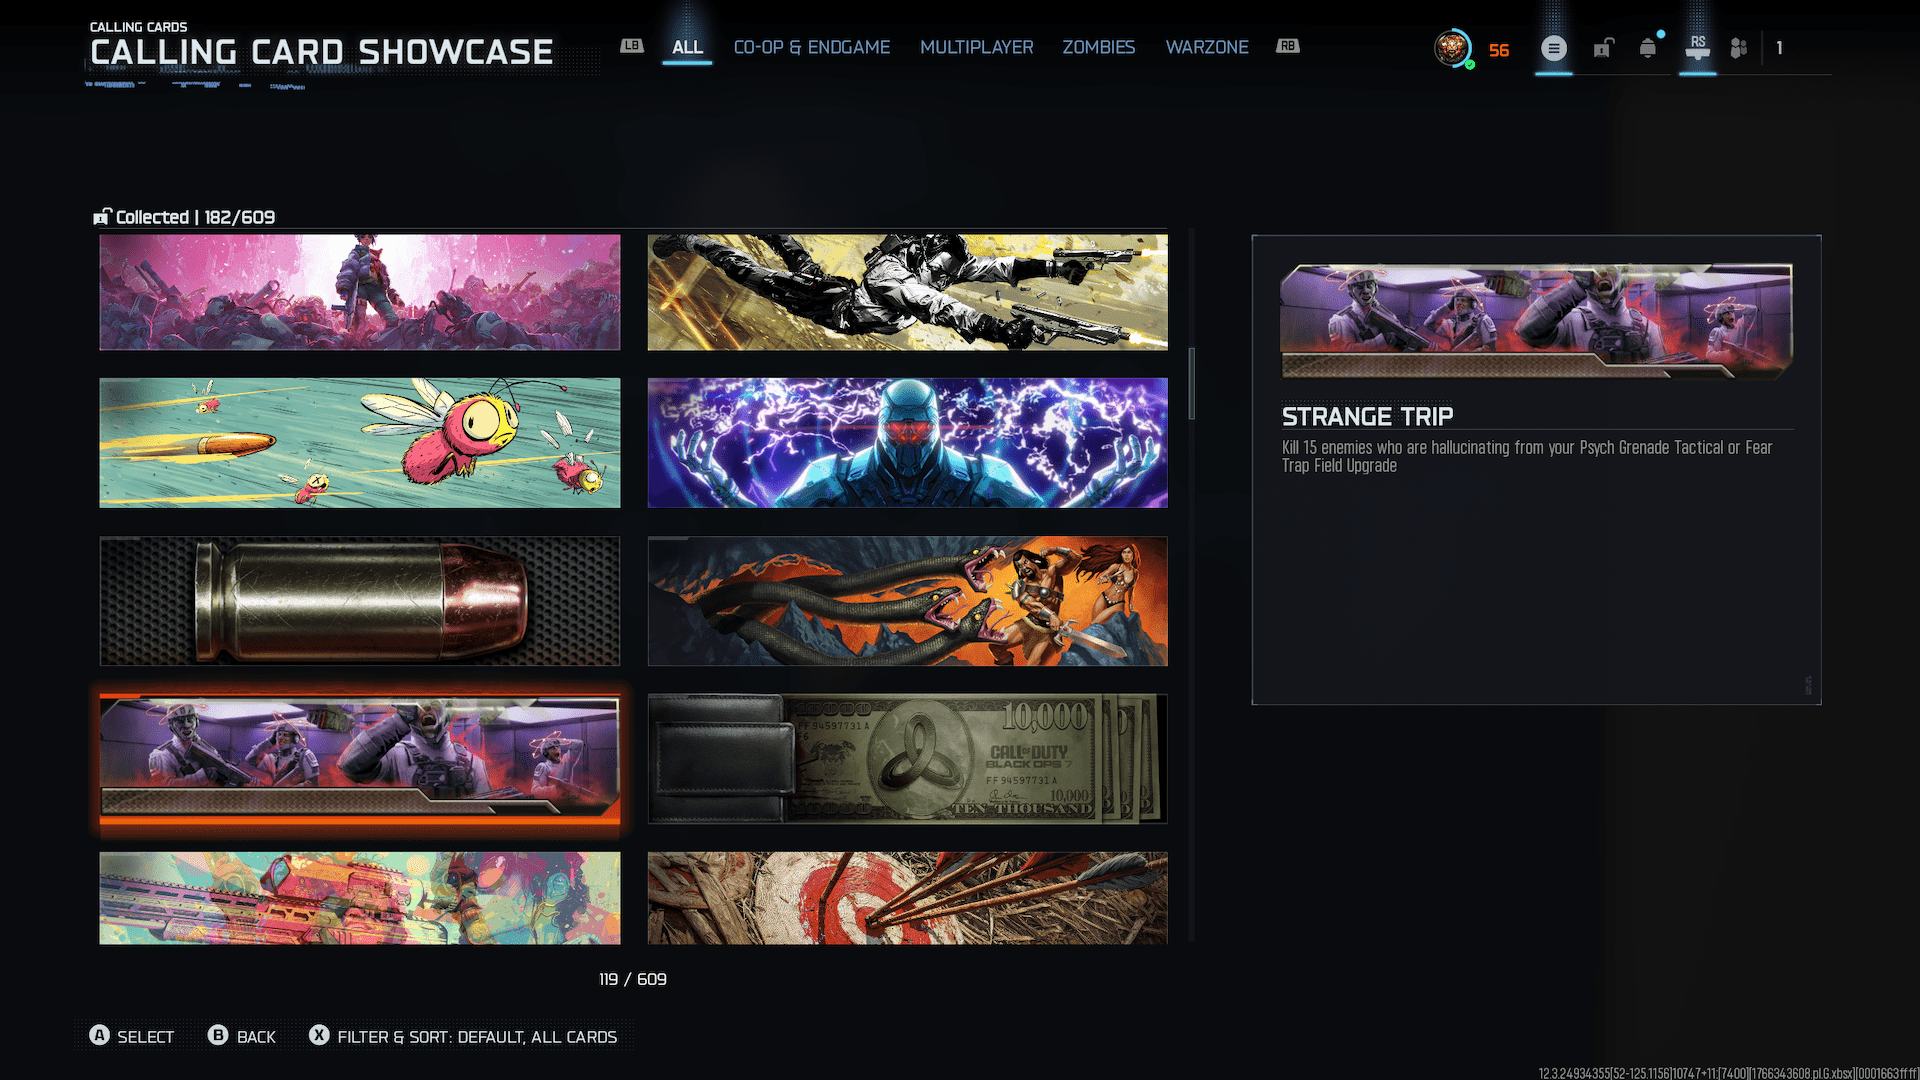Select the pink bee and bullet card
This screenshot has height=1080, width=1920.
click(x=359, y=443)
